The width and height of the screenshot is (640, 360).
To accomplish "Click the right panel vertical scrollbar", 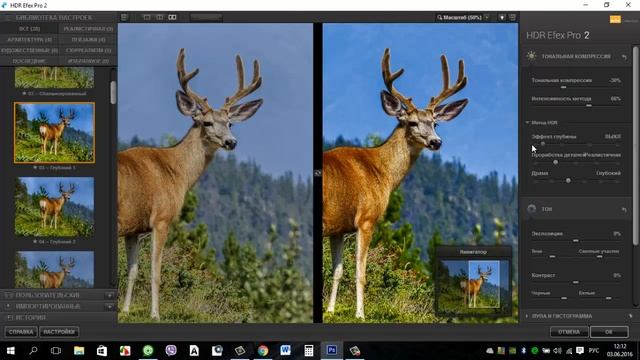I will coord(636,147).
